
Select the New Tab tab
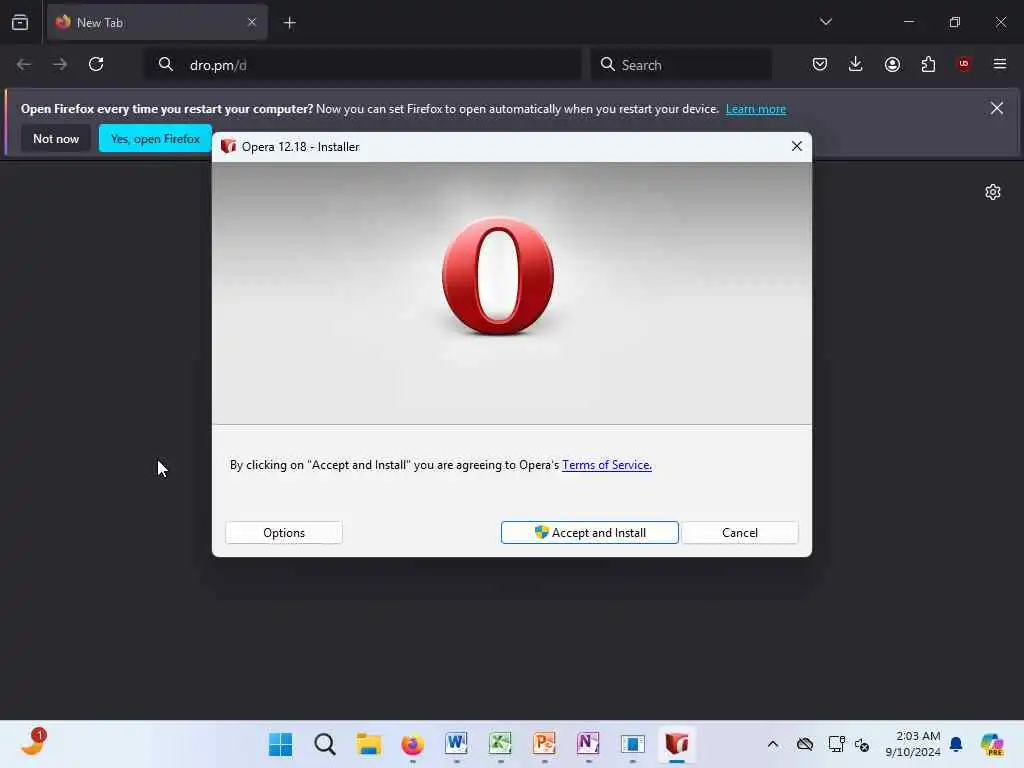click(157, 22)
